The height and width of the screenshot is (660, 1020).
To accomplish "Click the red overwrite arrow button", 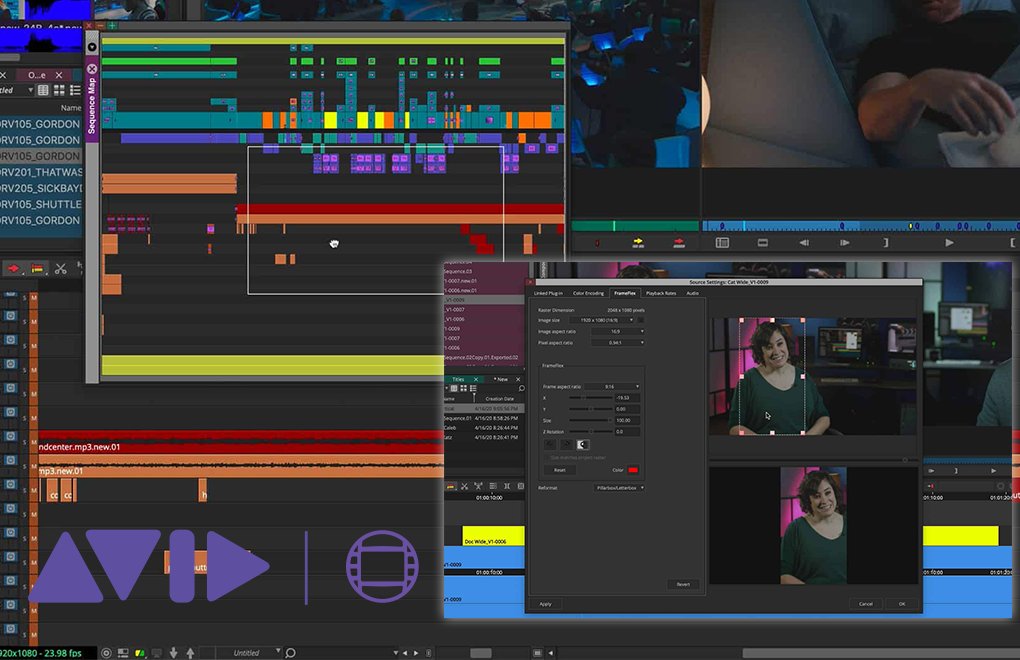I will pos(678,243).
